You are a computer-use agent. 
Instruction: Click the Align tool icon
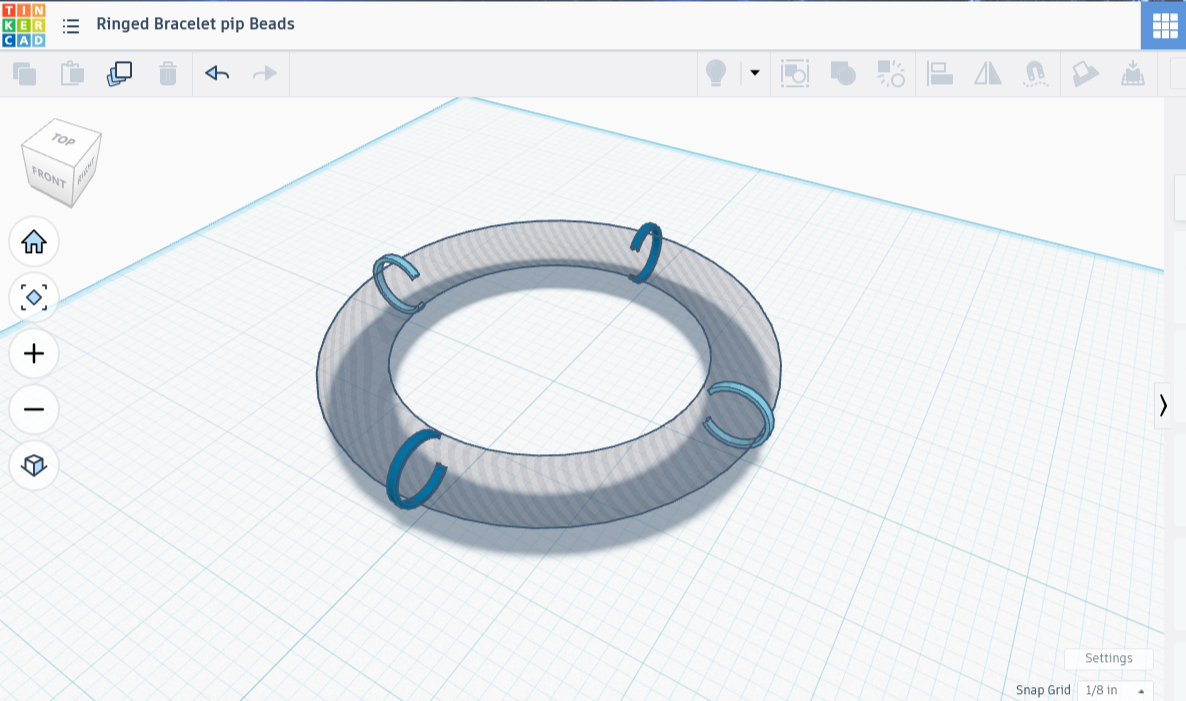(939, 73)
